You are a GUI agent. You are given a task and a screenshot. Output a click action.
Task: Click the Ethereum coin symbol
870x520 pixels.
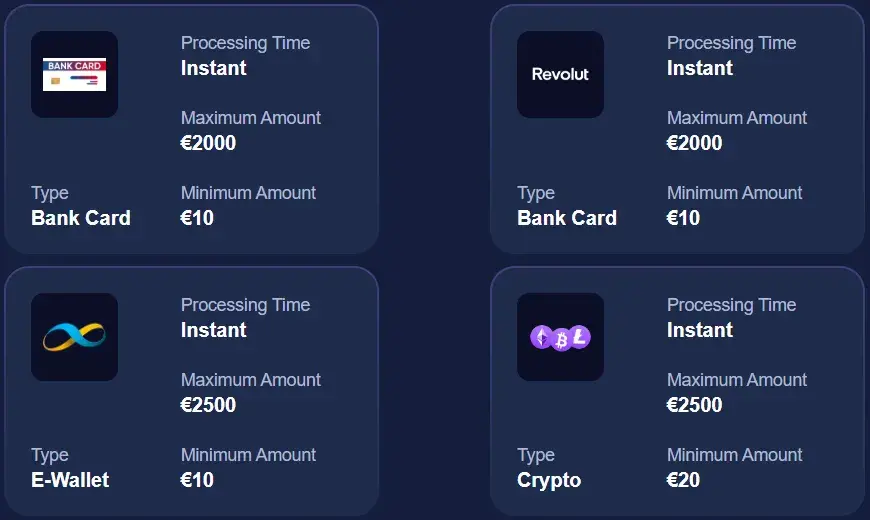point(541,338)
